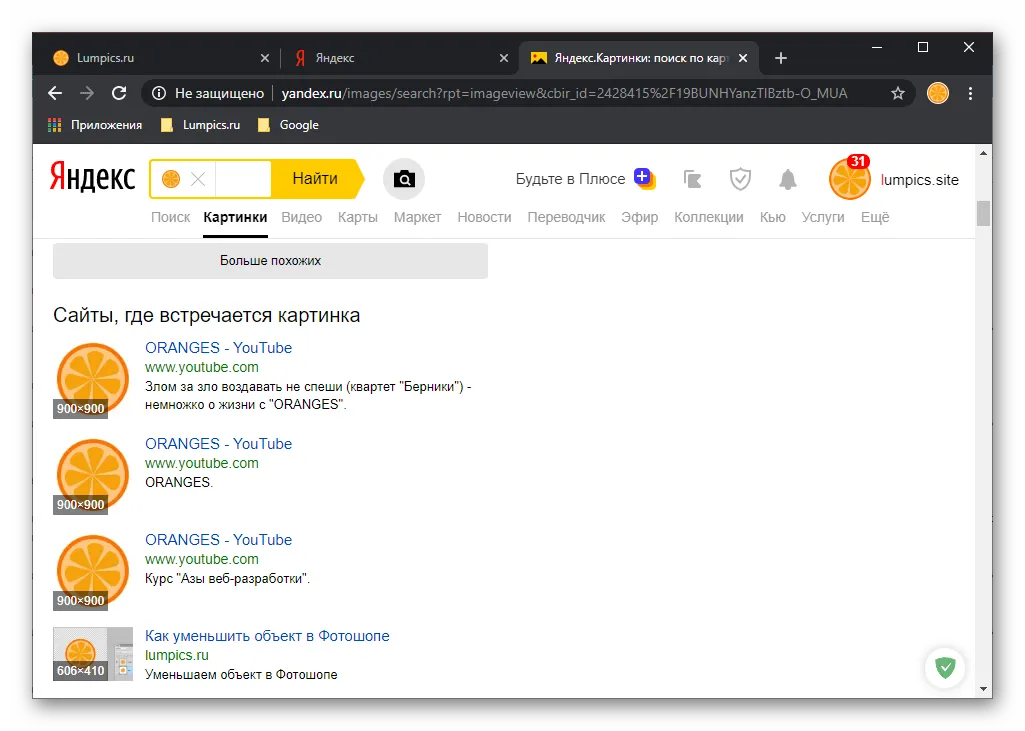1025x731 pixels.
Task: Bookmark this page with the star icon
Action: (898, 94)
